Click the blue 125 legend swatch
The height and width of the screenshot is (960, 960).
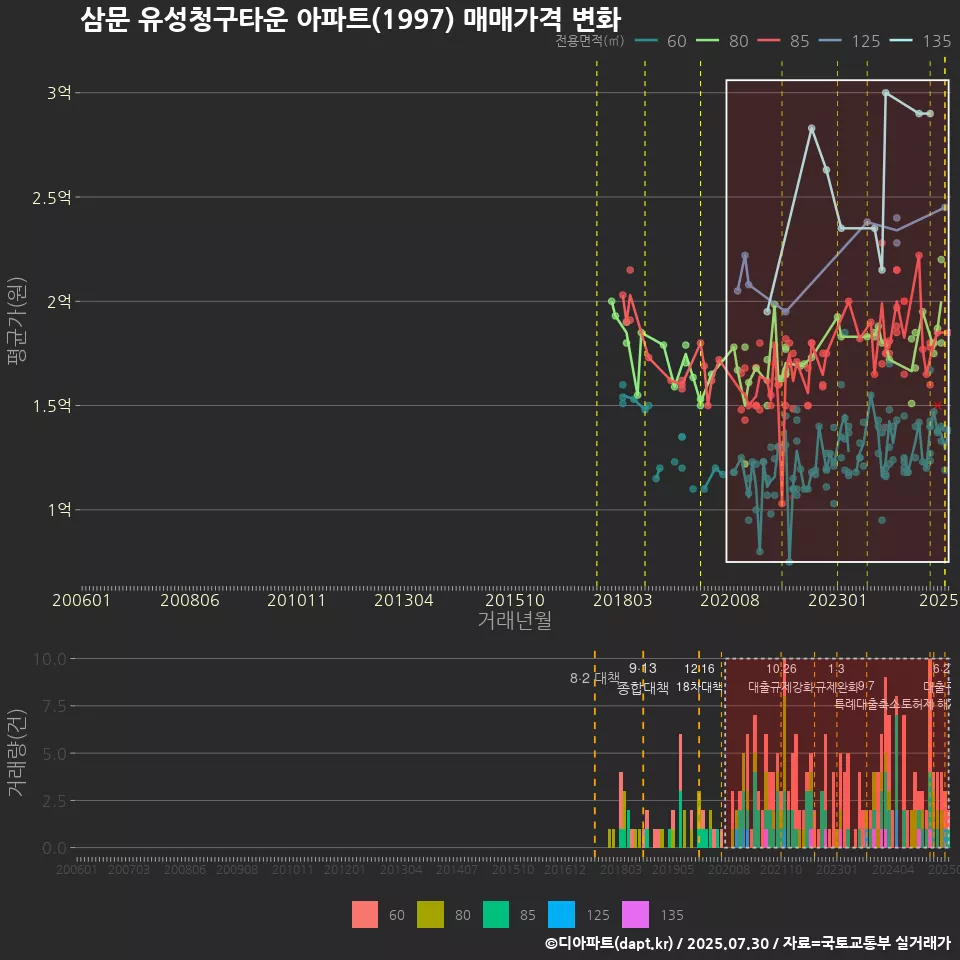click(x=561, y=915)
